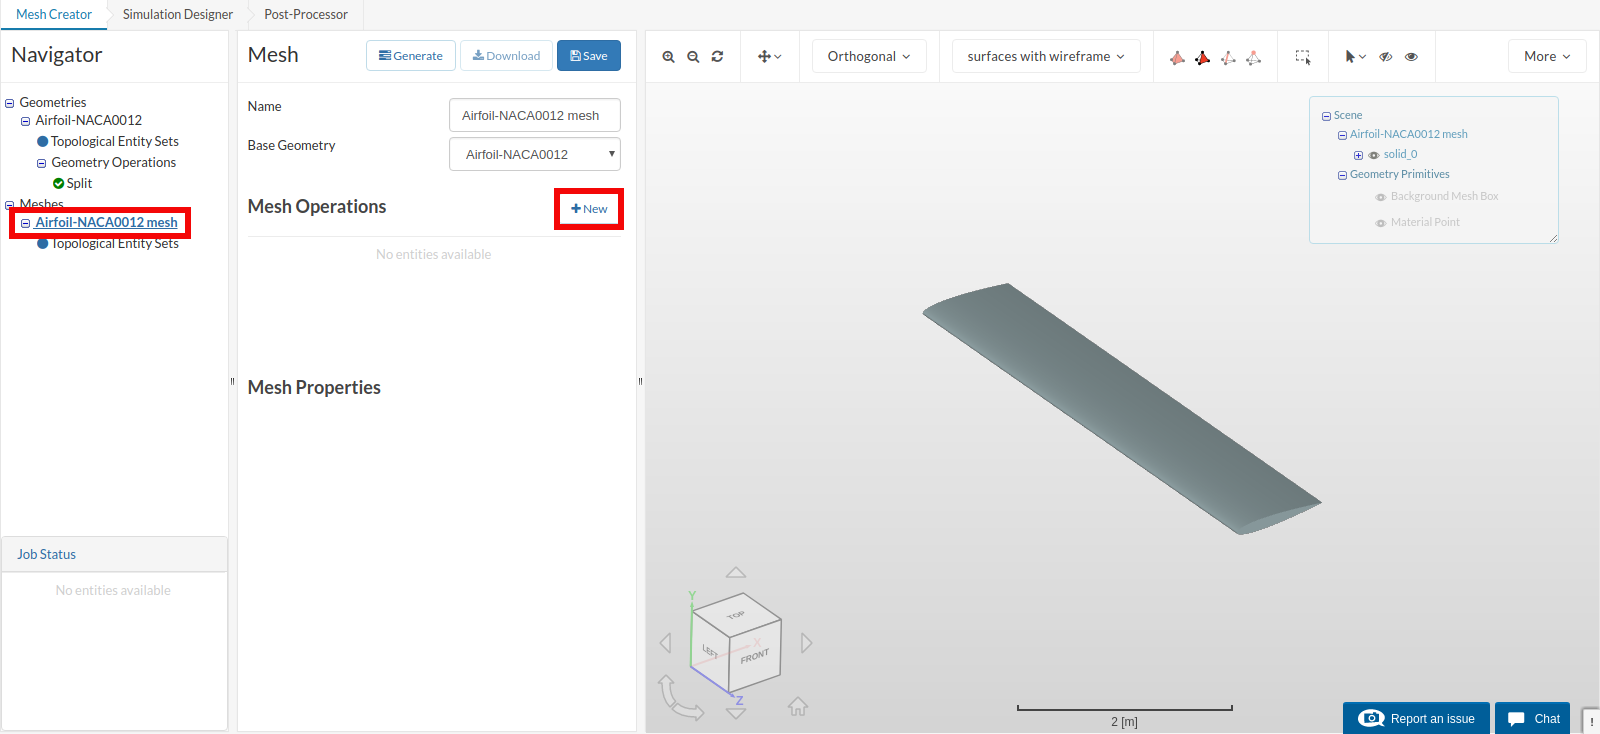Select Airfoil-NACA0012 under Geometries
Viewport: 1600px width, 734px height.
tap(89, 120)
